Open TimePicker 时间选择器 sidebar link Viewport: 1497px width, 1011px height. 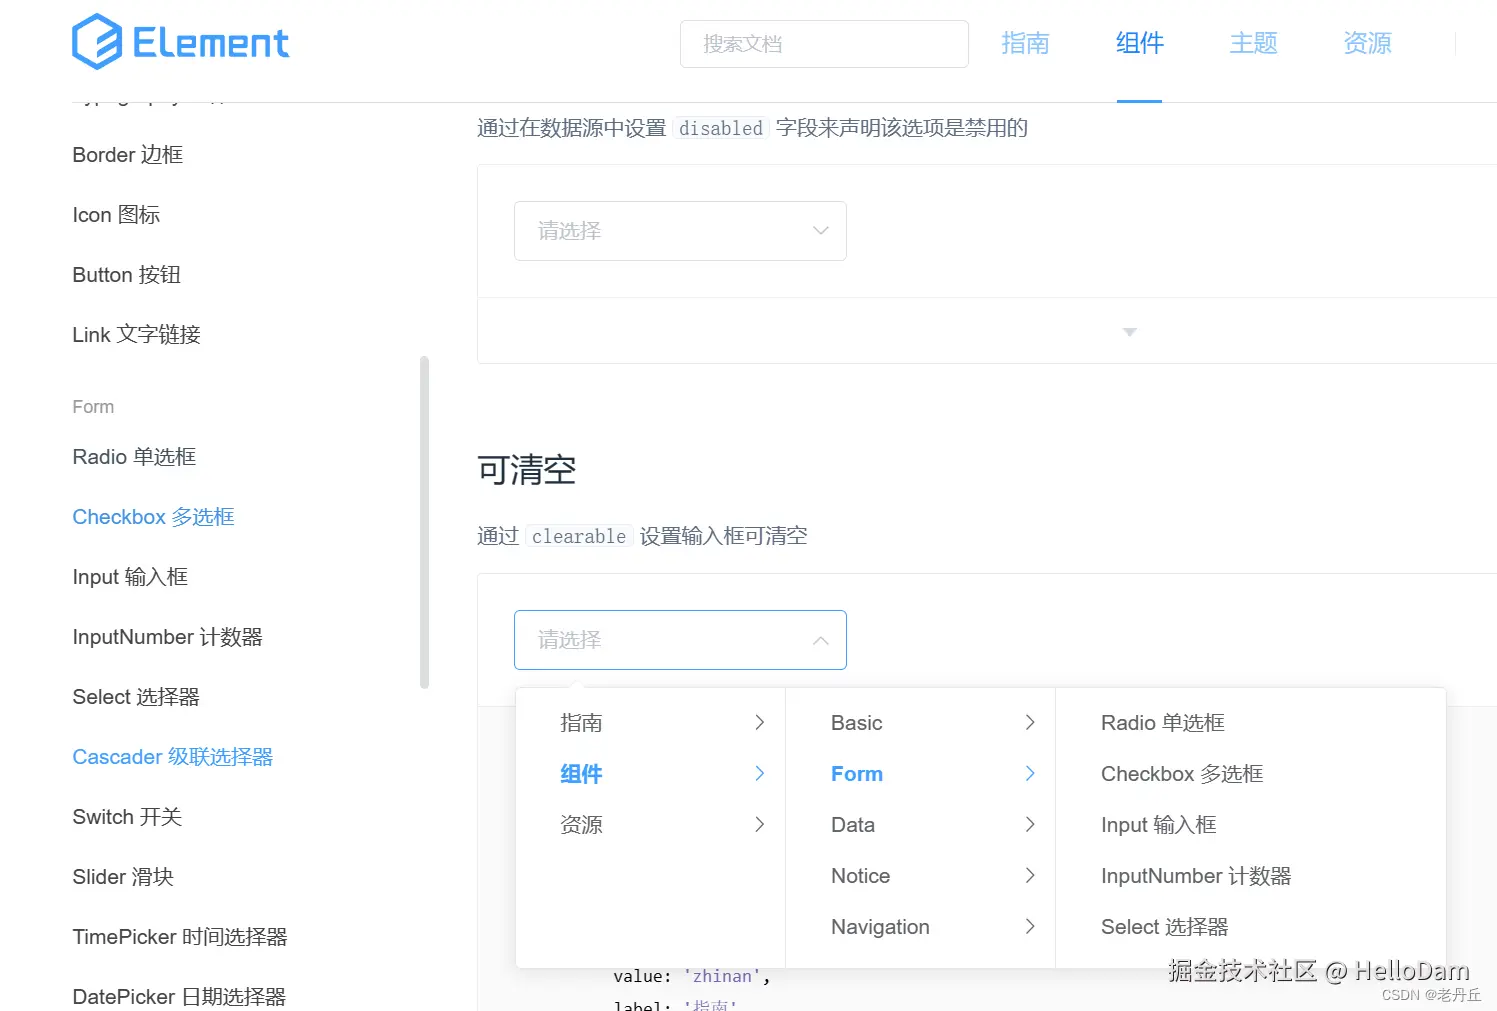pyautogui.click(x=180, y=937)
